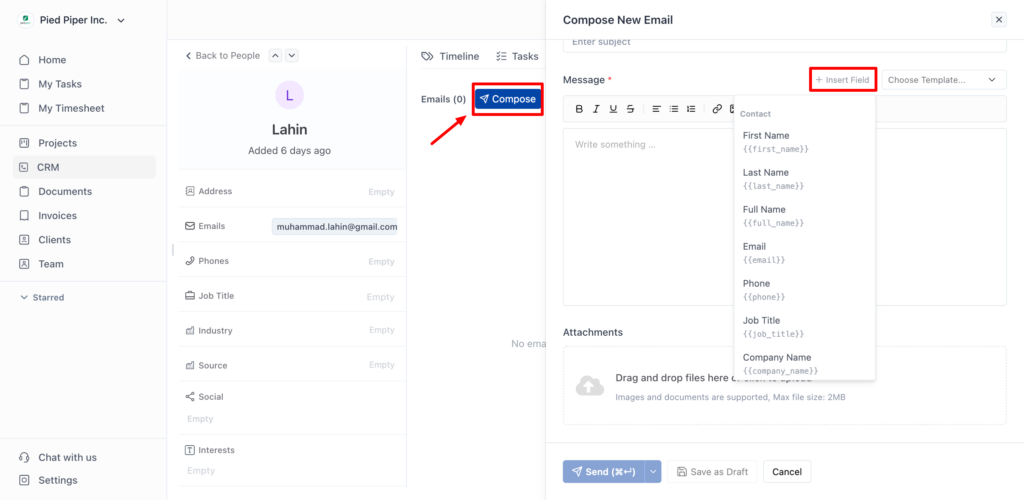Insert the Last Name field
Viewport: 1024px width, 500px height.
805,179
